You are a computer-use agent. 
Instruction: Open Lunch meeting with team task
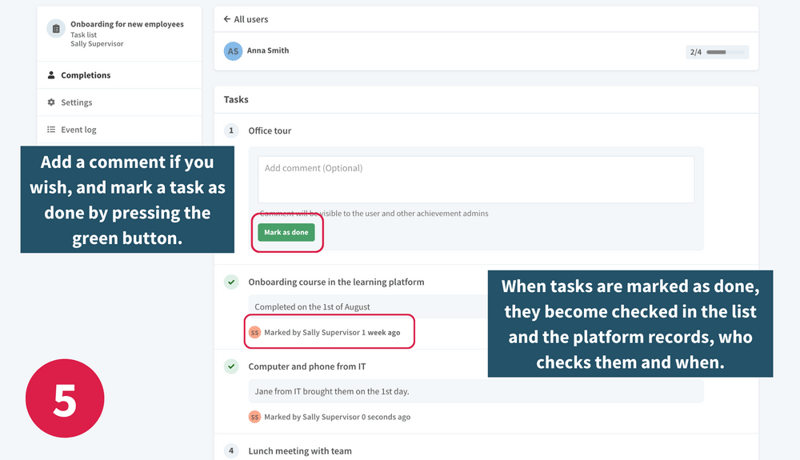click(x=300, y=451)
